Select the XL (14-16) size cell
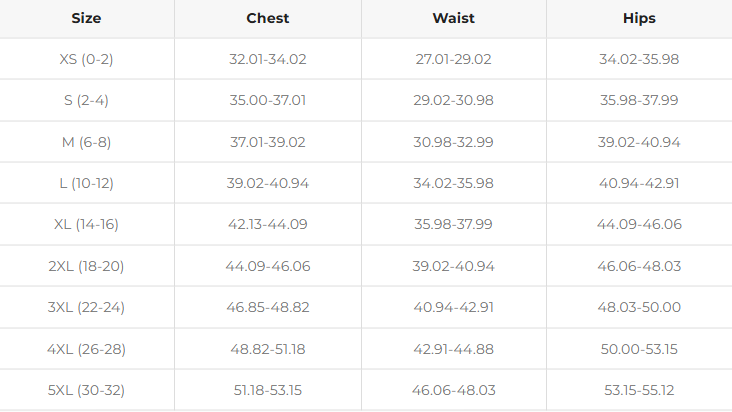 86,224
